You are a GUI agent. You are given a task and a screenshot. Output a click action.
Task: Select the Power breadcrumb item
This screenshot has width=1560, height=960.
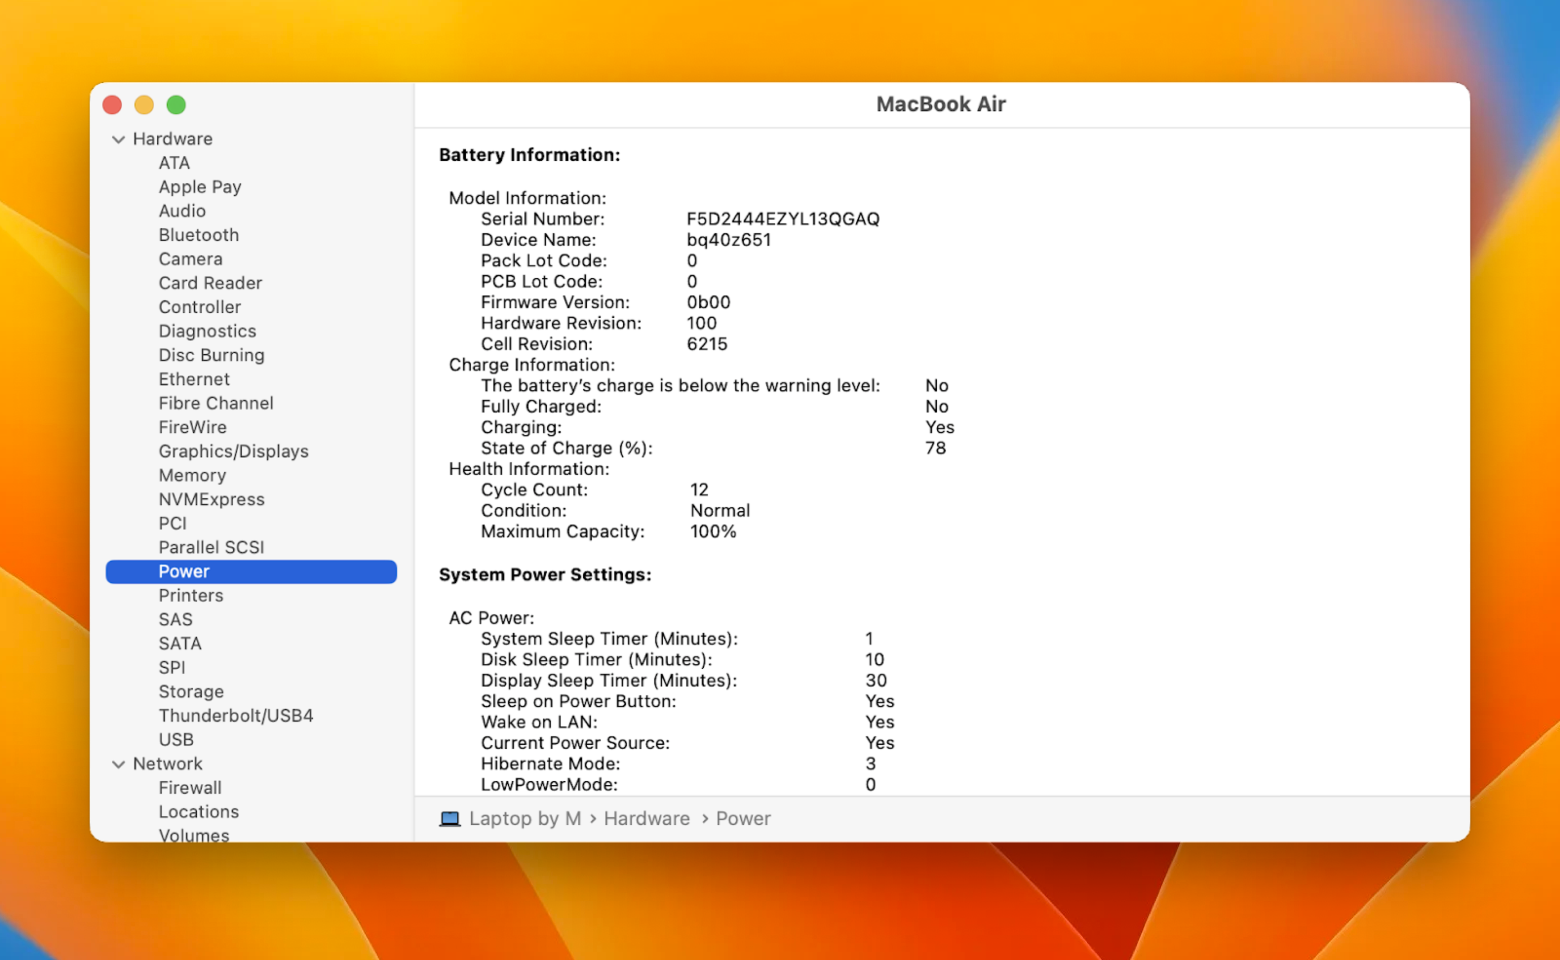[743, 818]
